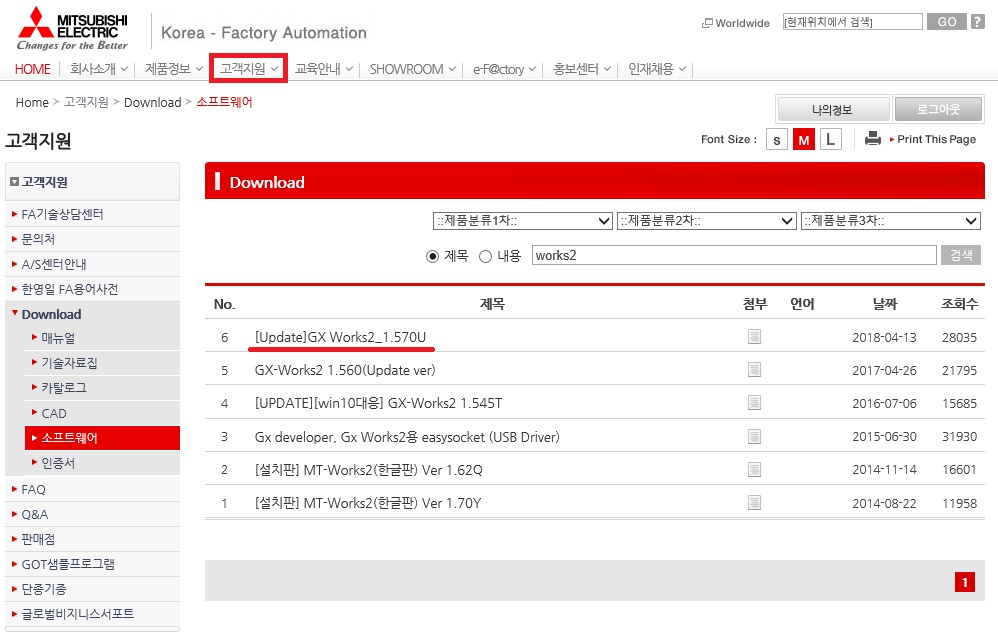Expand the 교육안내 menu

(x=324, y=69)
